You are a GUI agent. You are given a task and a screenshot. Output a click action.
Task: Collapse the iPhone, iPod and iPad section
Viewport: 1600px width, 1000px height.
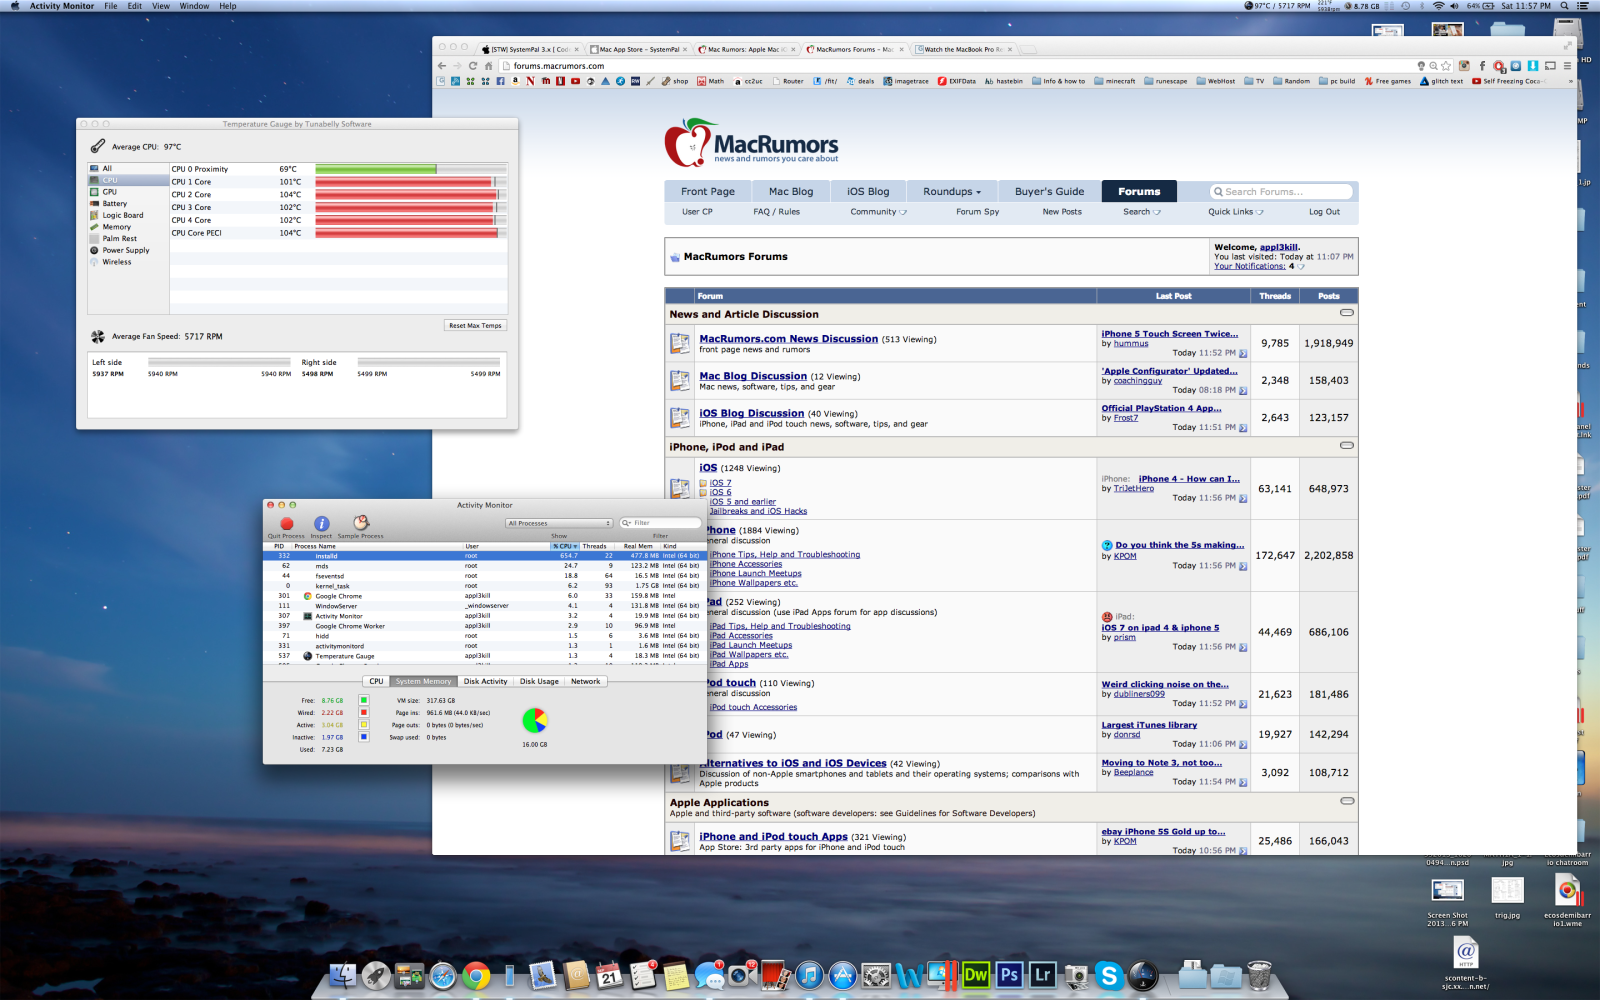pyautogui.click(x=1347, y=446)
